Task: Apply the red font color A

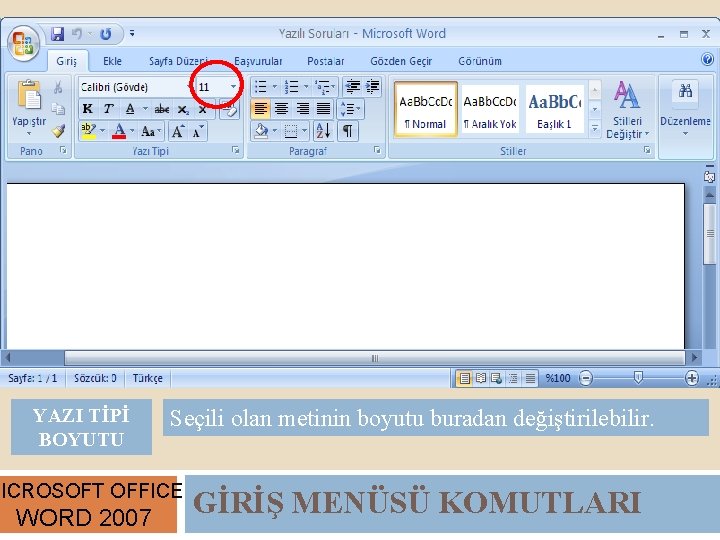Action: pyautogui.click(x=119, y=131)
